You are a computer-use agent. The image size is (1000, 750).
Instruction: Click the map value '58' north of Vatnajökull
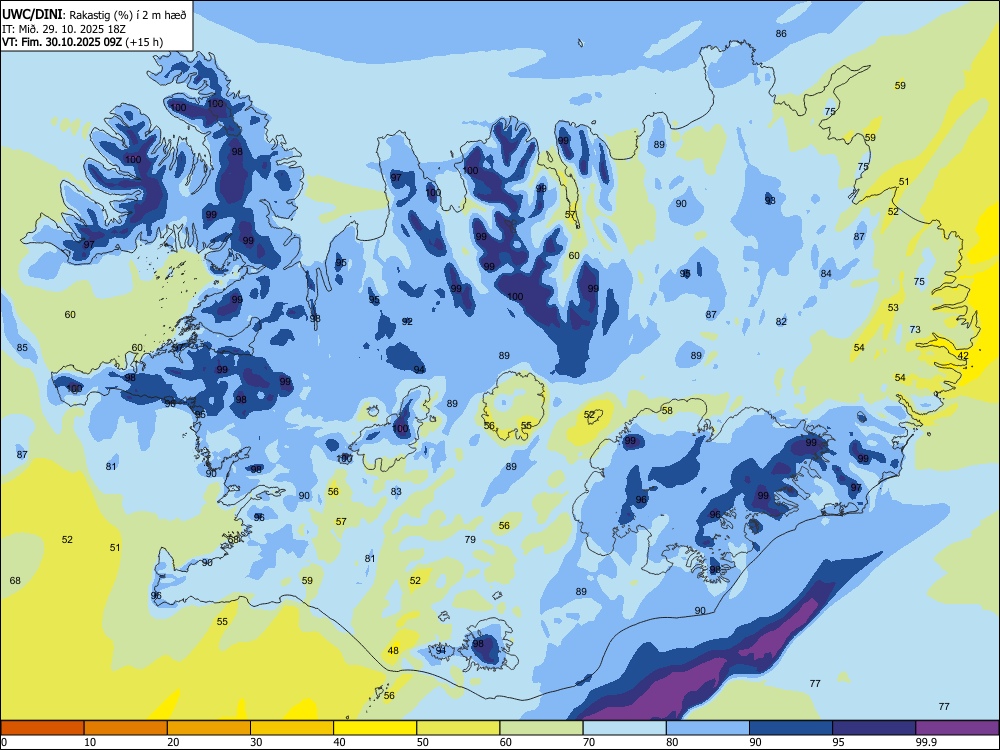coord(667,411)
